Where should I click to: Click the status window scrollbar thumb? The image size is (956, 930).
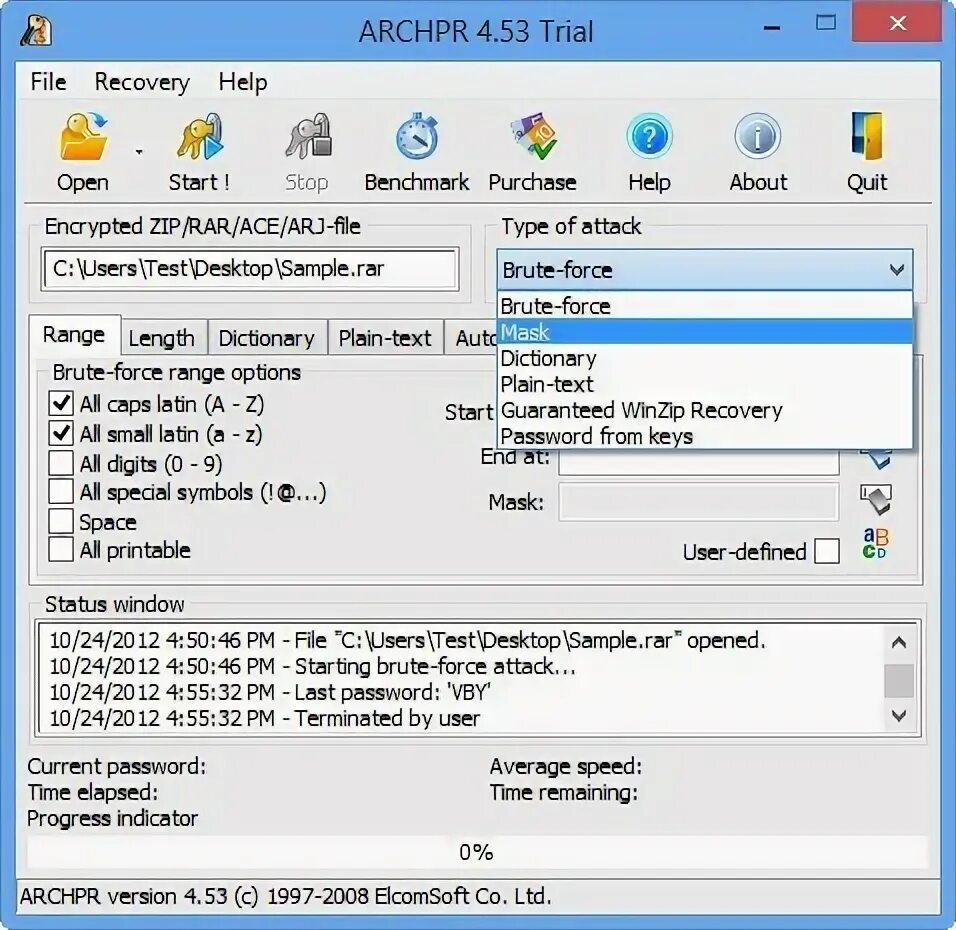(899, 680)
